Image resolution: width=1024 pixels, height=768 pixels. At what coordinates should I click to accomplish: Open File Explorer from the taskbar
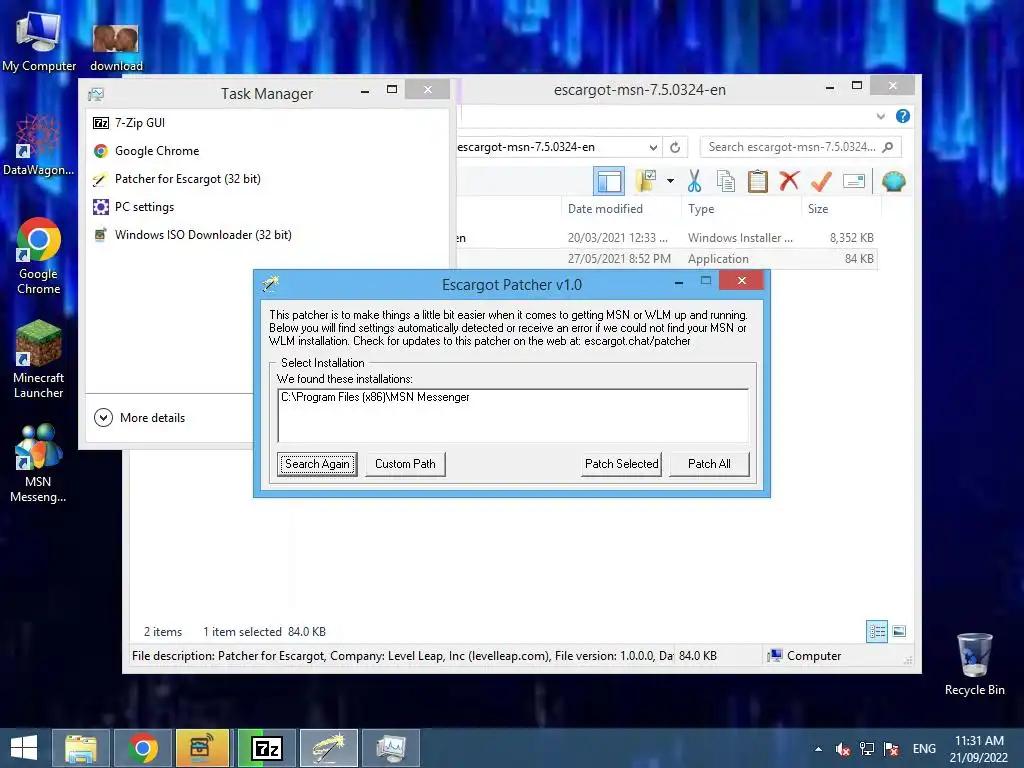click(80, 748)
